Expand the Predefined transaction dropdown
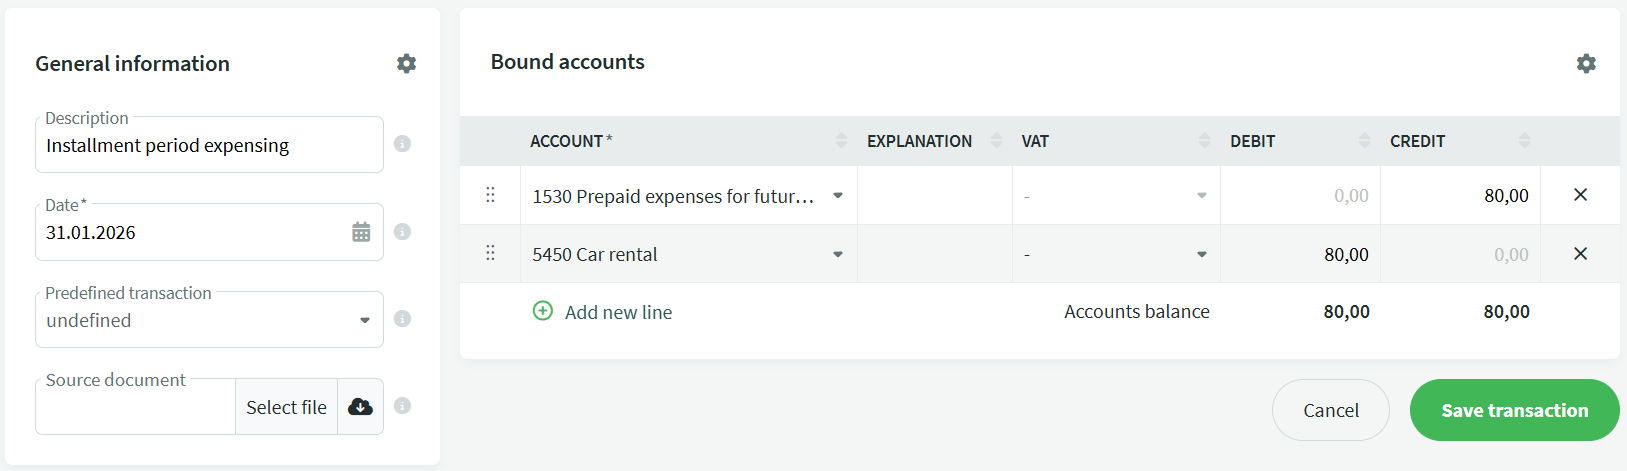1627x471 pixels. click(x=365, y=320)
